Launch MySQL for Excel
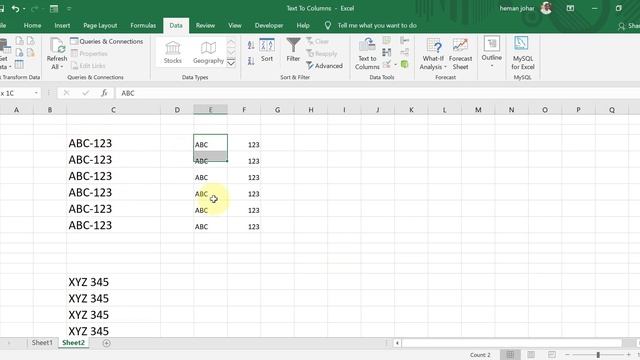The width and height of the screenshot is (640, 360). (522, 53)
